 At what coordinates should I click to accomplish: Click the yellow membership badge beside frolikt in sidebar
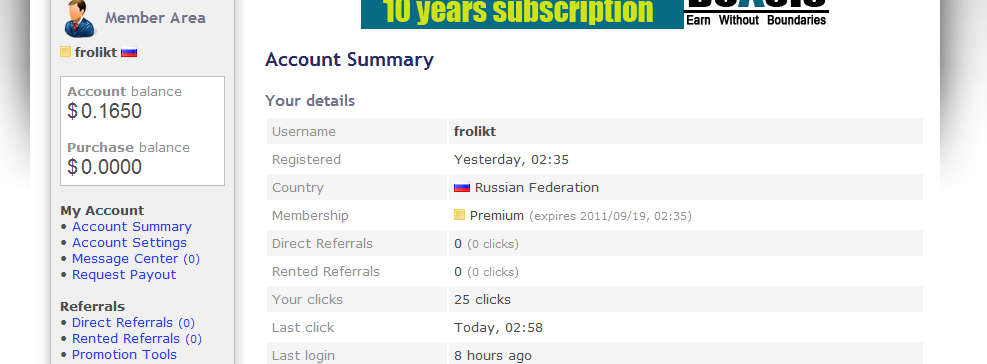tap(65, 52)
